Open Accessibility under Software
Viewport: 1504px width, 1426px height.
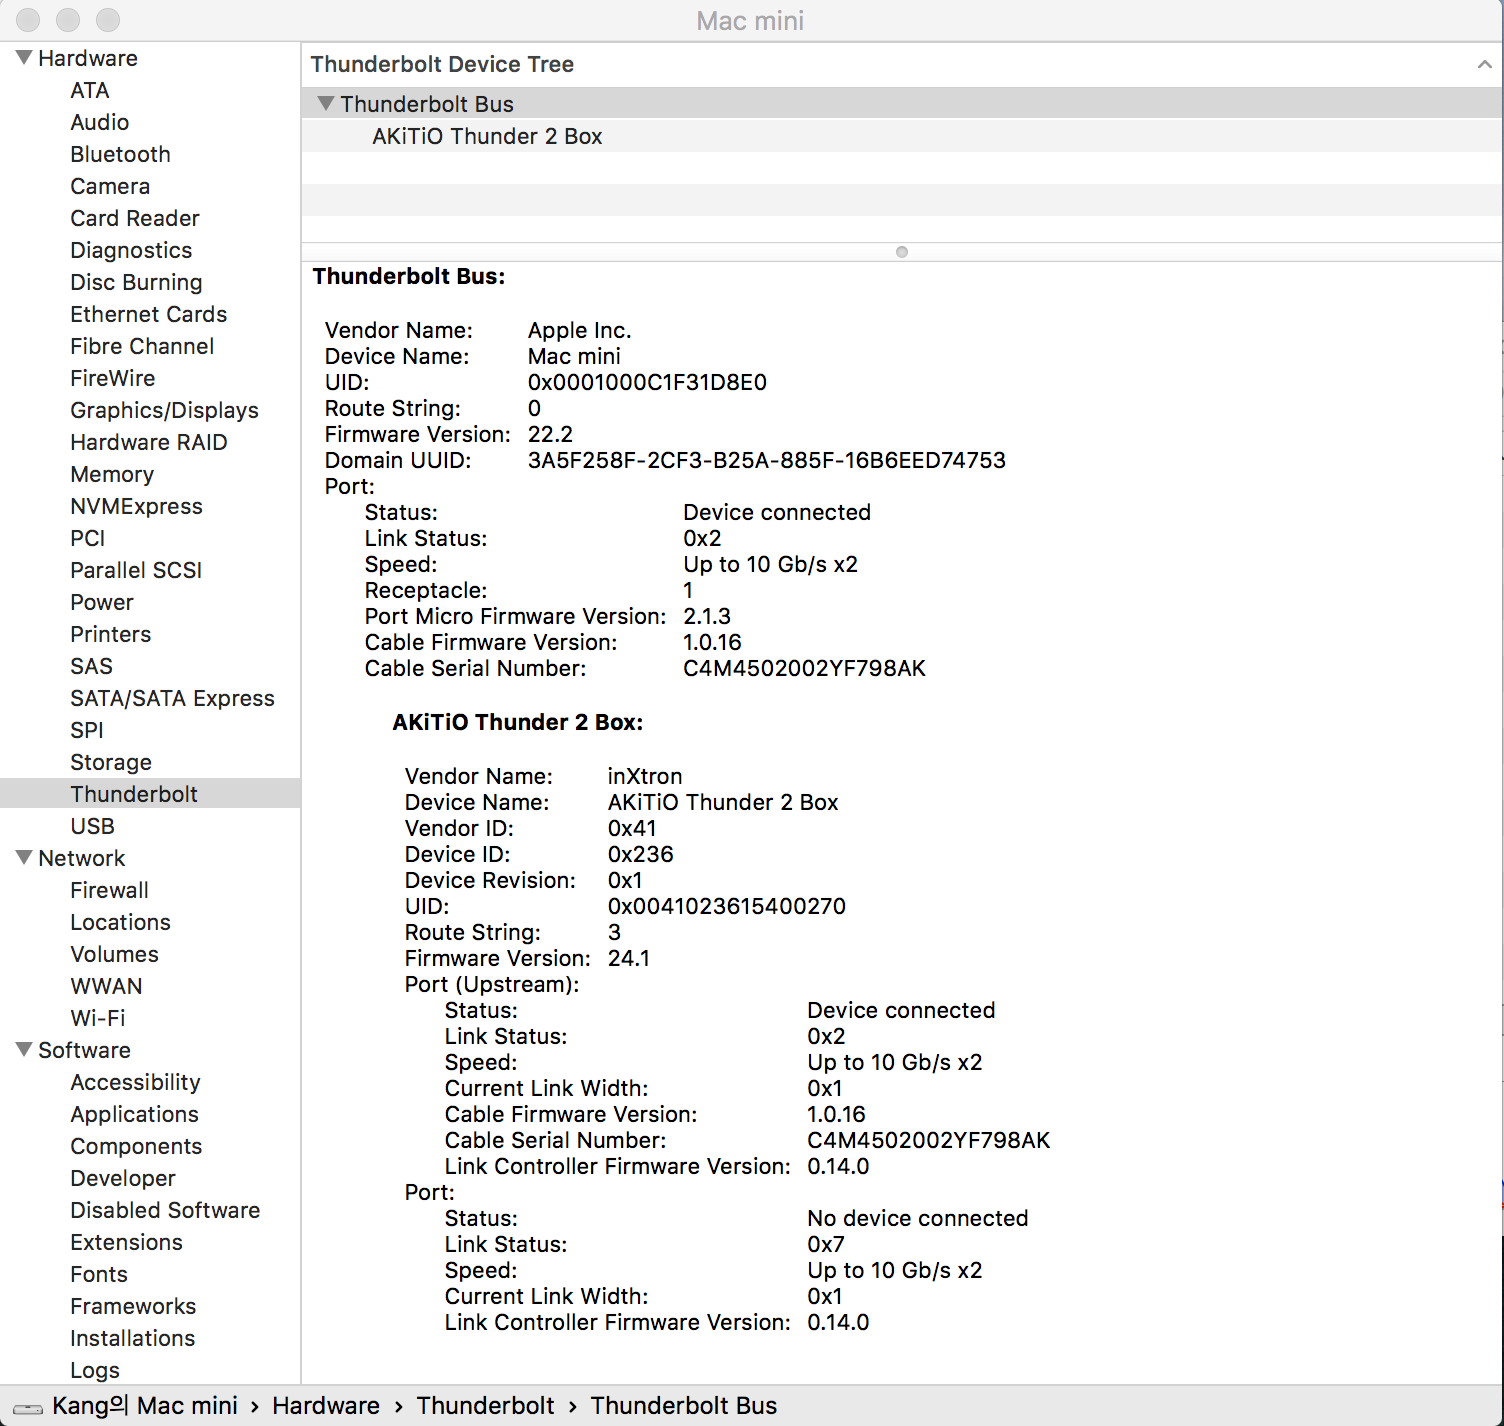coord(136,1082)
